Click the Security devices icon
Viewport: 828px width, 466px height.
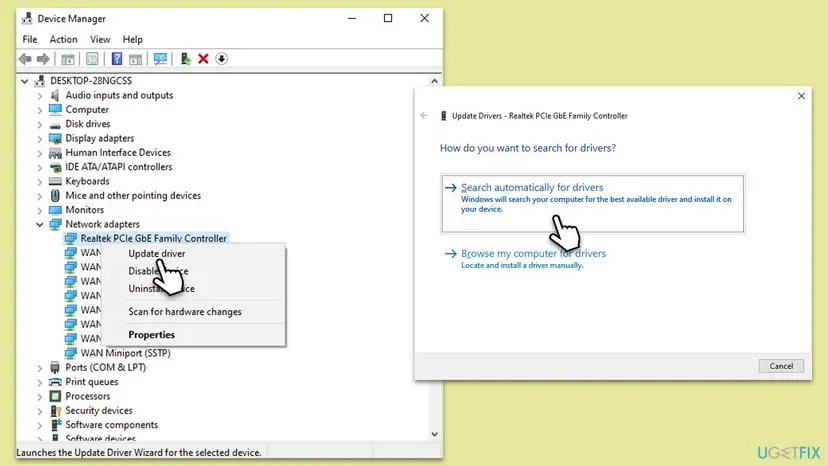click(55, 411)
